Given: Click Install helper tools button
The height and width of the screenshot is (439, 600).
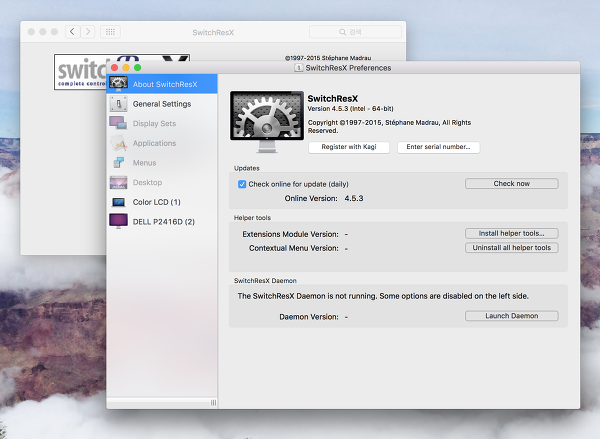Looking at the screenshot, I should click(512, 233).
